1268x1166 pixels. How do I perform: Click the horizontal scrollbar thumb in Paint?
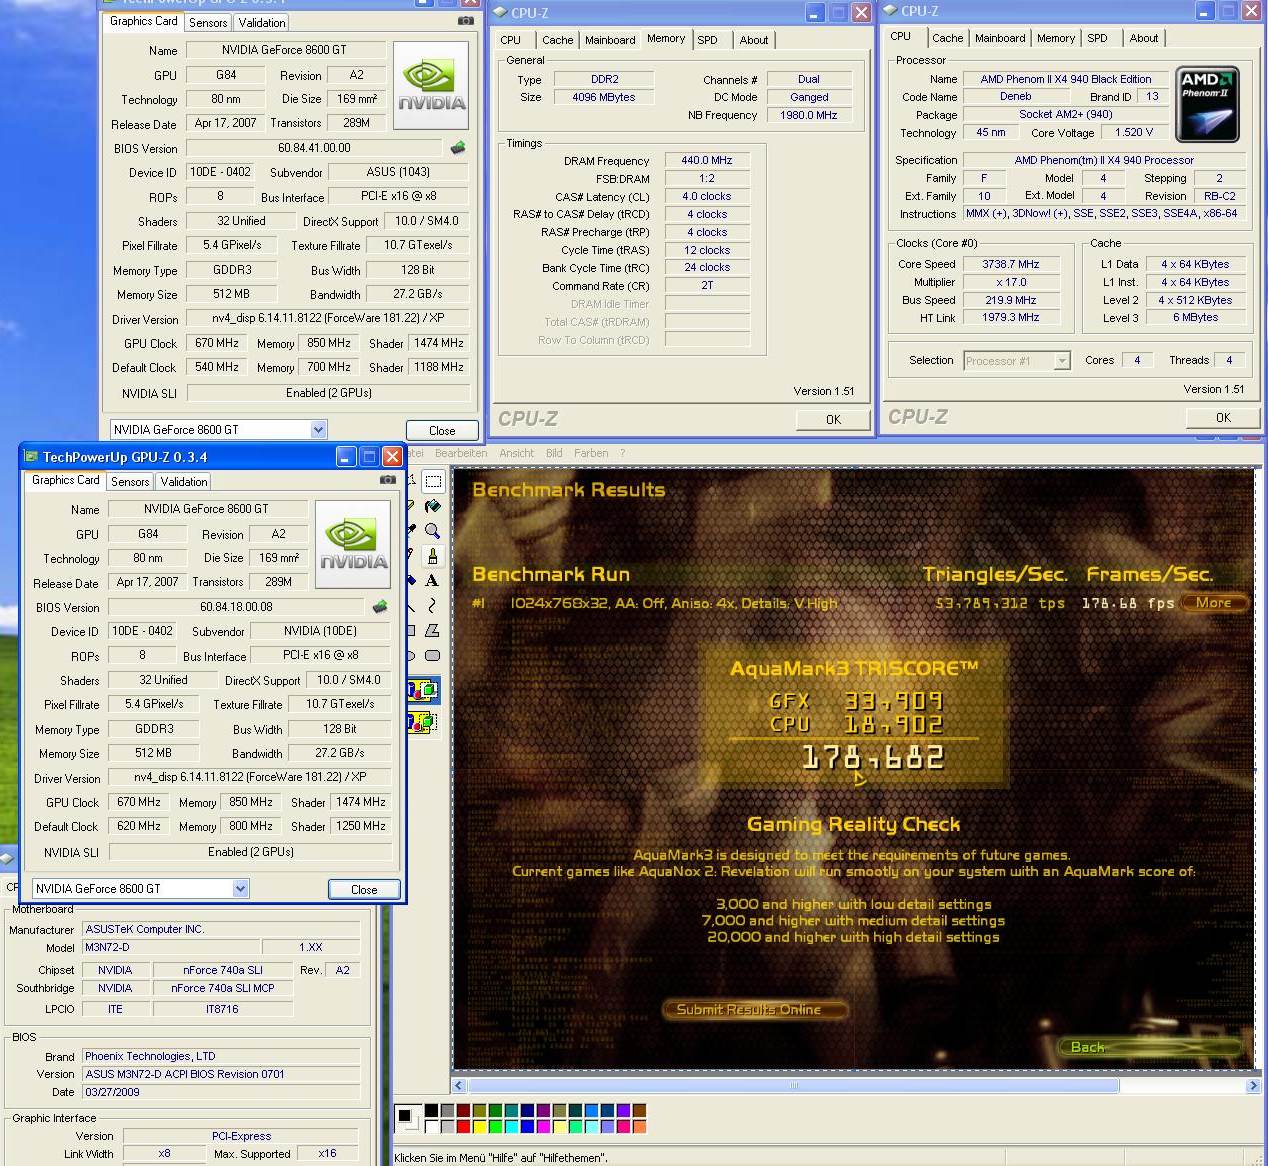[x=794, y=1085]
